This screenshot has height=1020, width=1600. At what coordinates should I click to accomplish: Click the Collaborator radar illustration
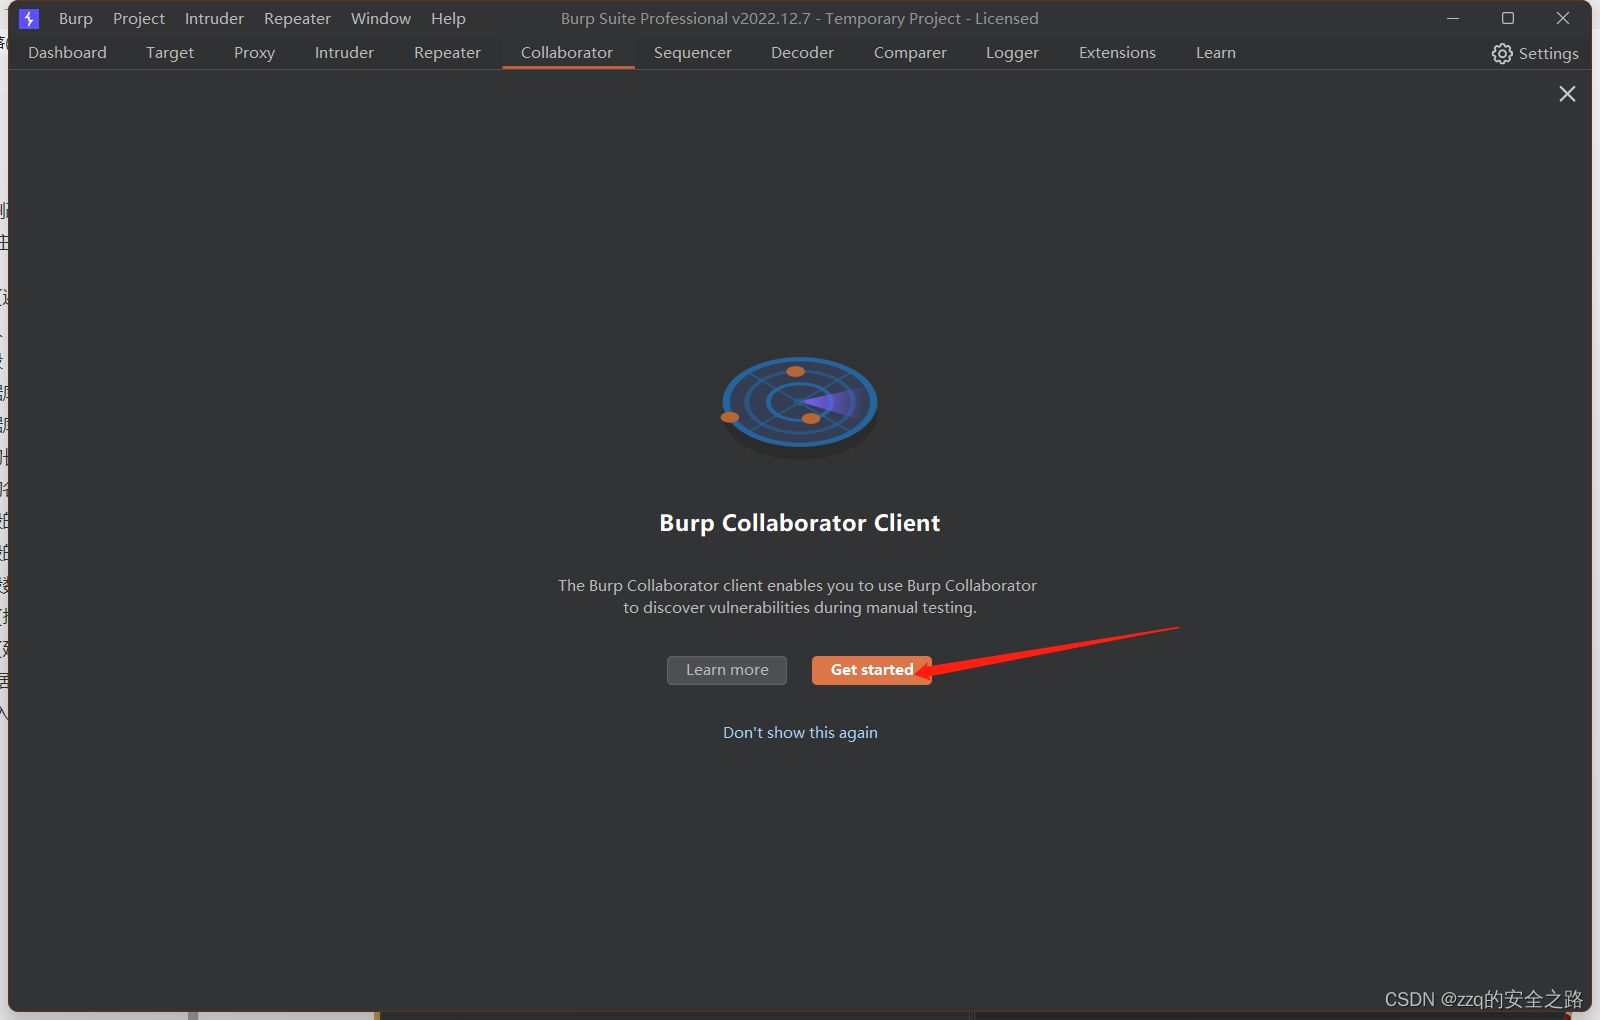[x=800, y=407]
